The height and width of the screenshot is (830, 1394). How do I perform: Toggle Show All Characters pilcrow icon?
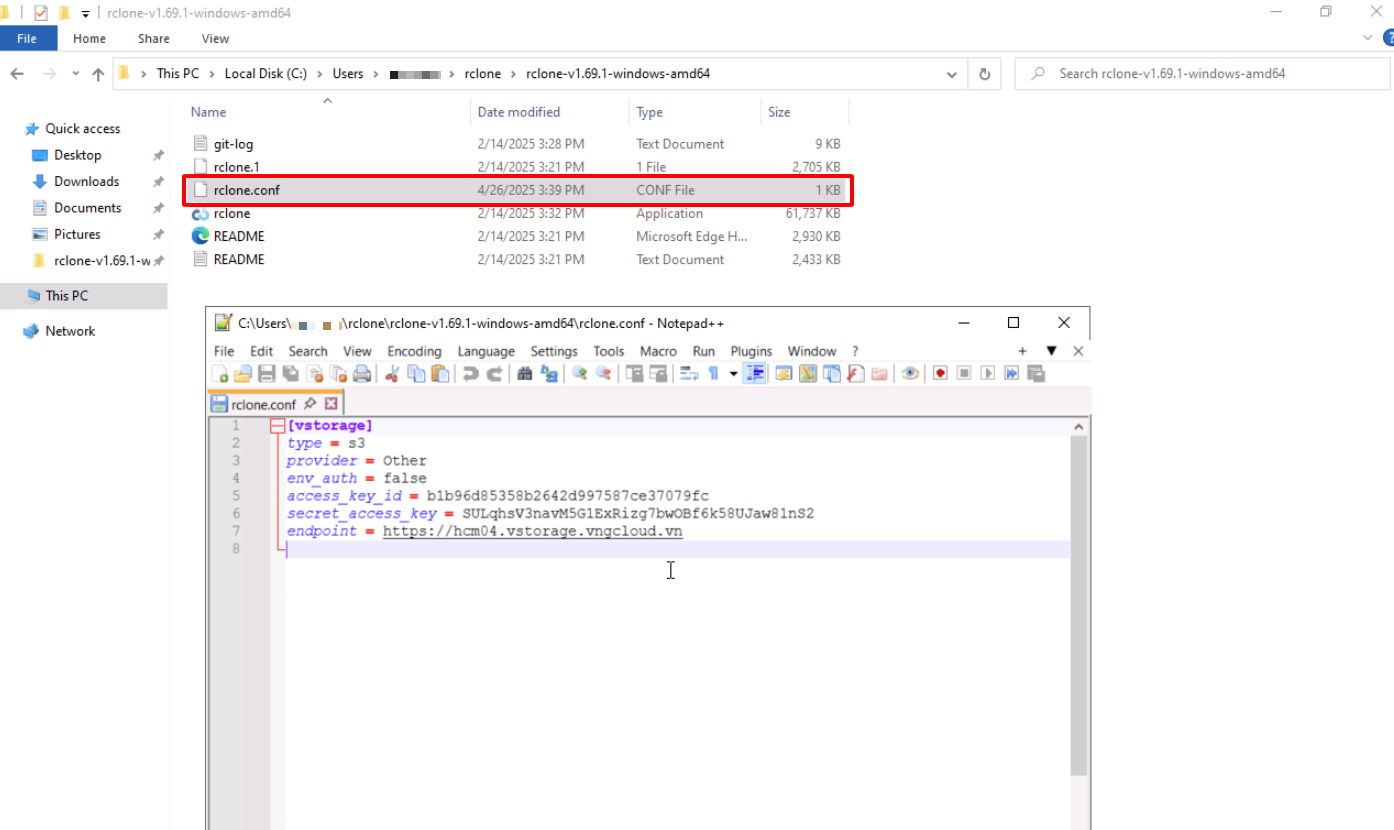pos(713,374)
